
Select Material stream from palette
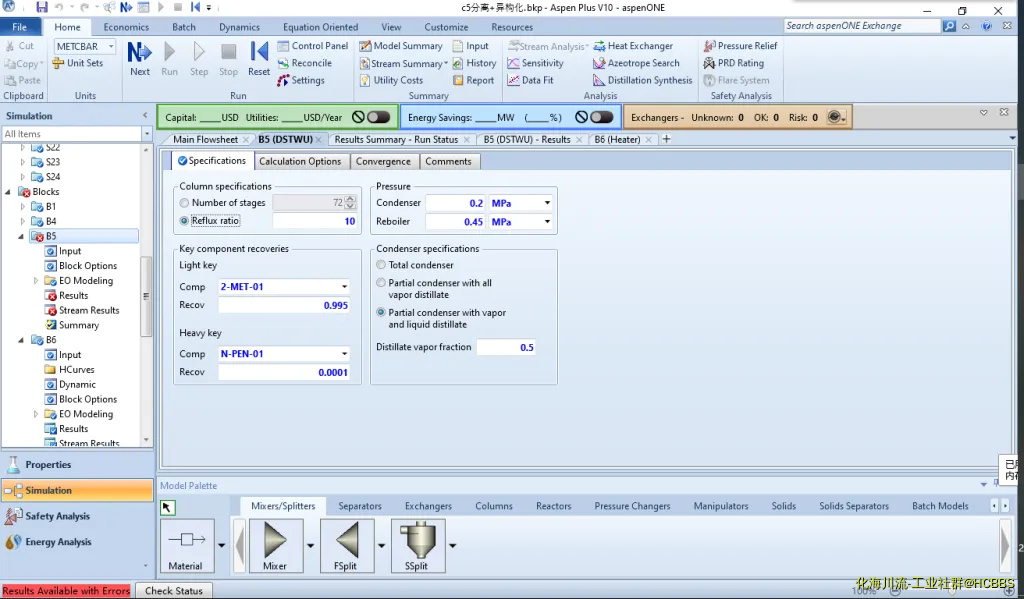pos(187,545)
